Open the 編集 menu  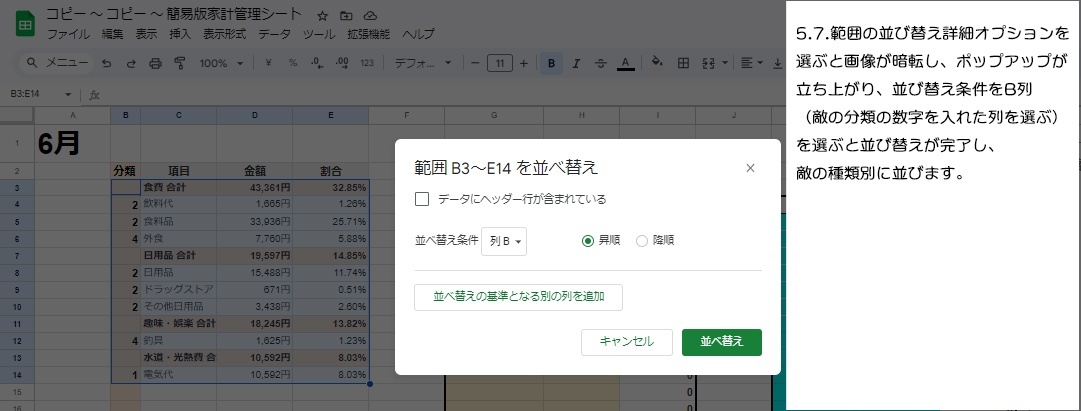click(x=112, y=34)
